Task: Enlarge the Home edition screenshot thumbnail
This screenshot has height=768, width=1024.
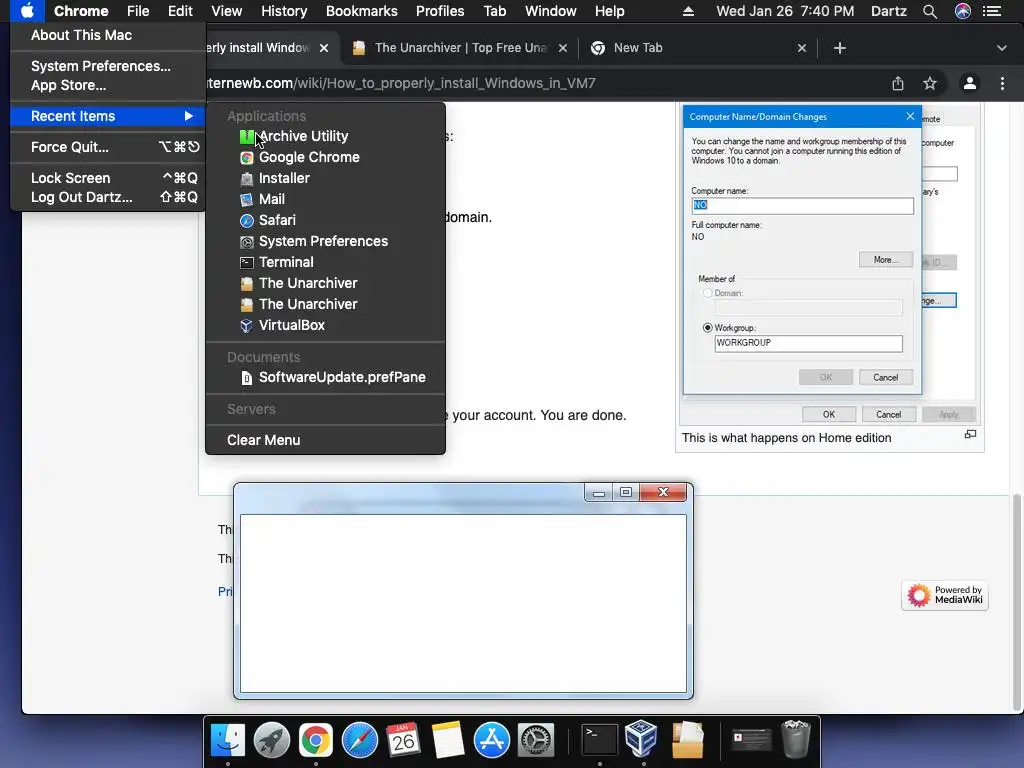Action: coord(970,434)
